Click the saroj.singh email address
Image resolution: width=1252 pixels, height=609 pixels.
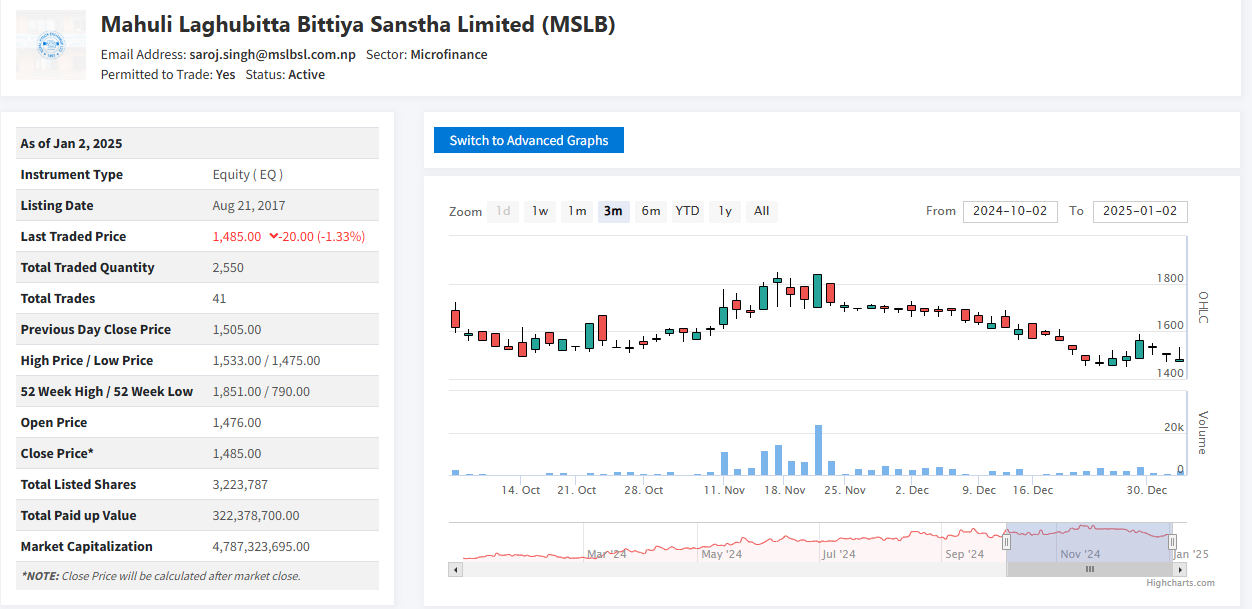[x=272, y=54]
